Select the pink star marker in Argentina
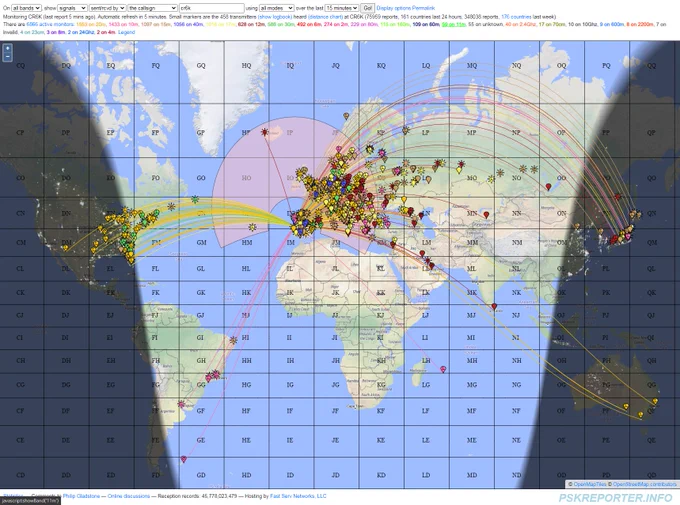 (x=181, y=404)
